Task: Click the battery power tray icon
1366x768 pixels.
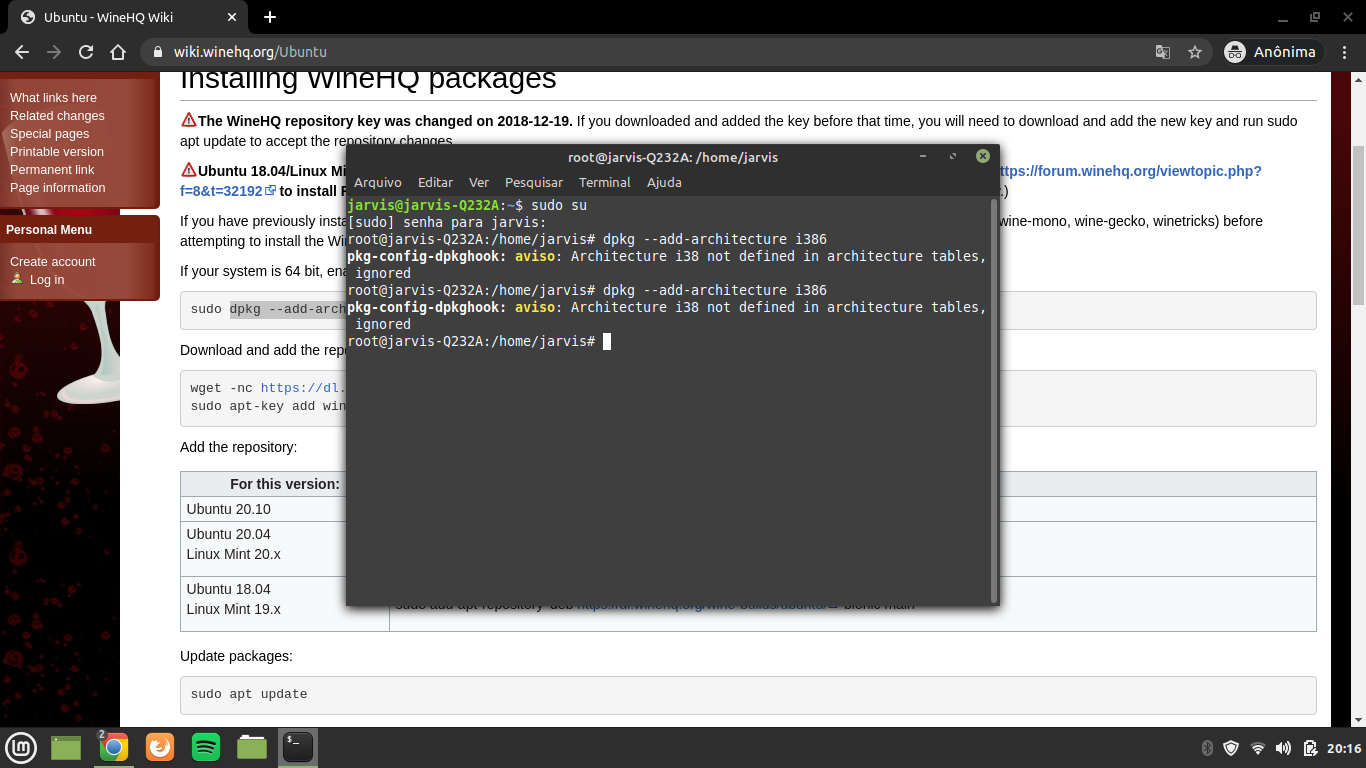Action: click(x=1309, y=748)
